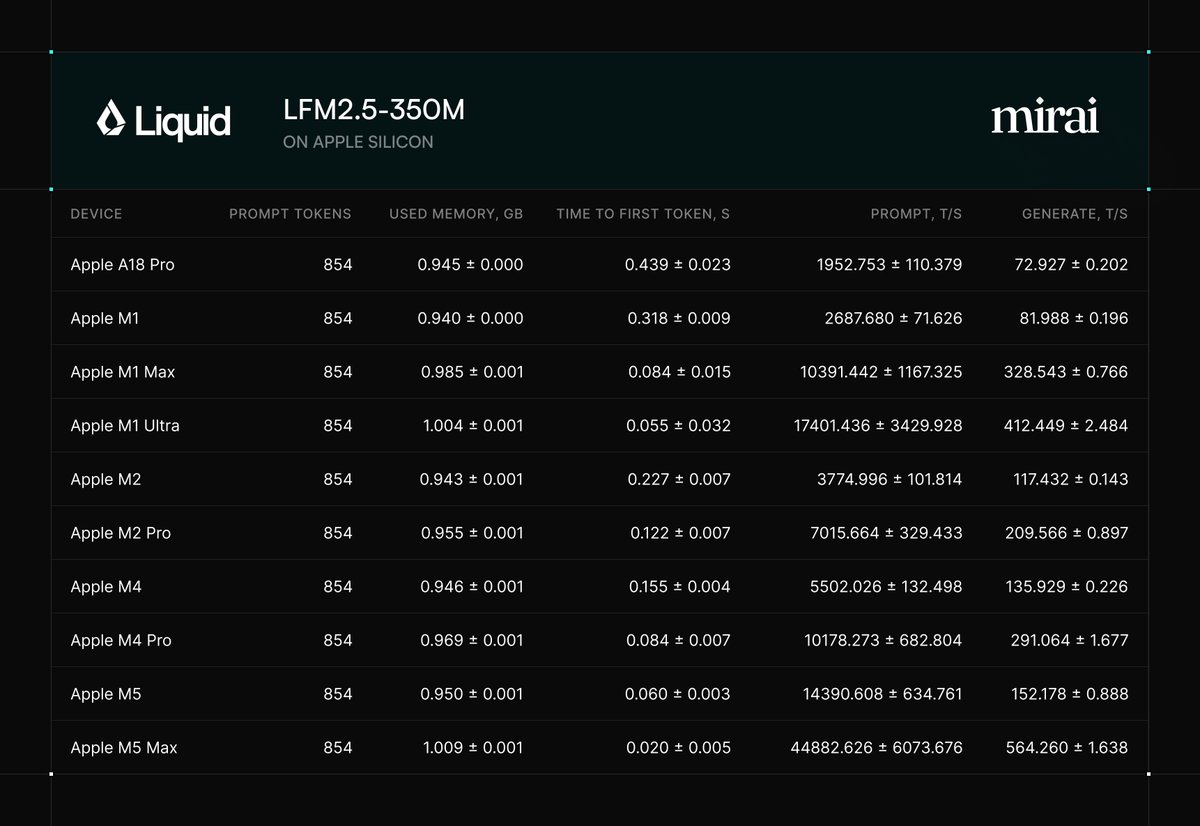Click the 0.020 ± 0.005 first token time
This screenshot has height=826, width=1200.
click(x=679, y=748)
